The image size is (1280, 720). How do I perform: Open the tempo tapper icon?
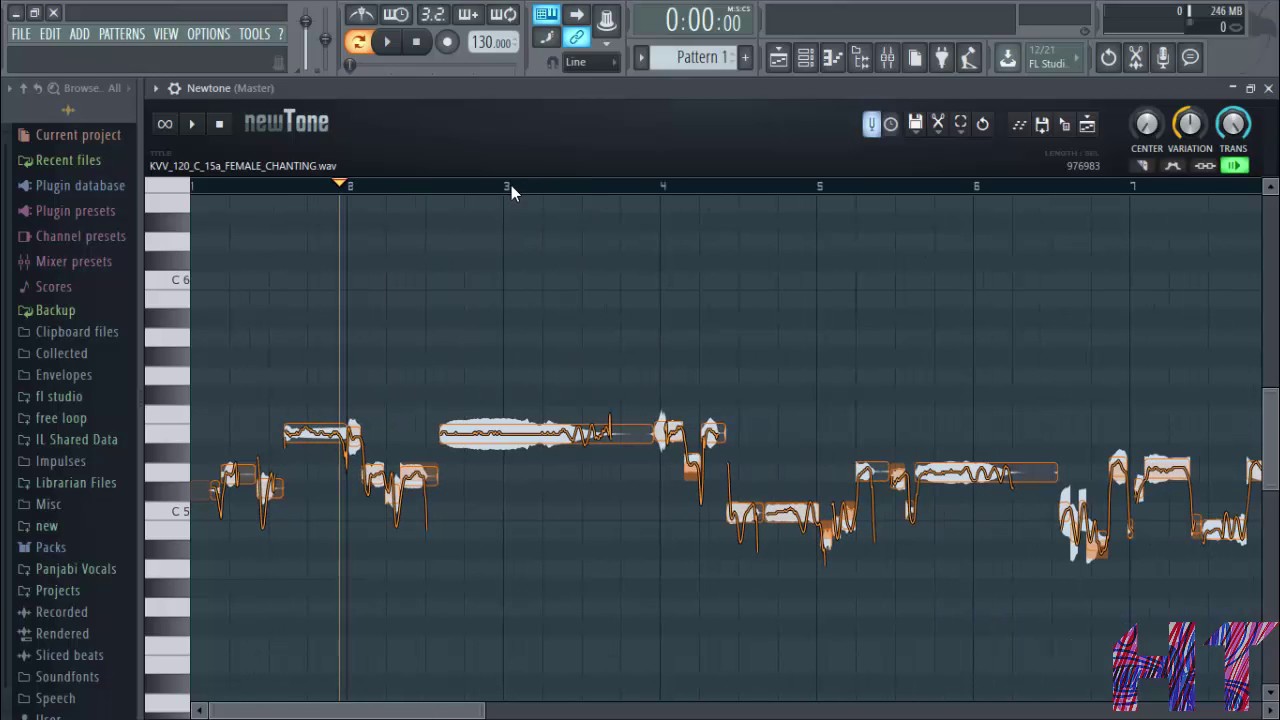(x=969, y=58)
